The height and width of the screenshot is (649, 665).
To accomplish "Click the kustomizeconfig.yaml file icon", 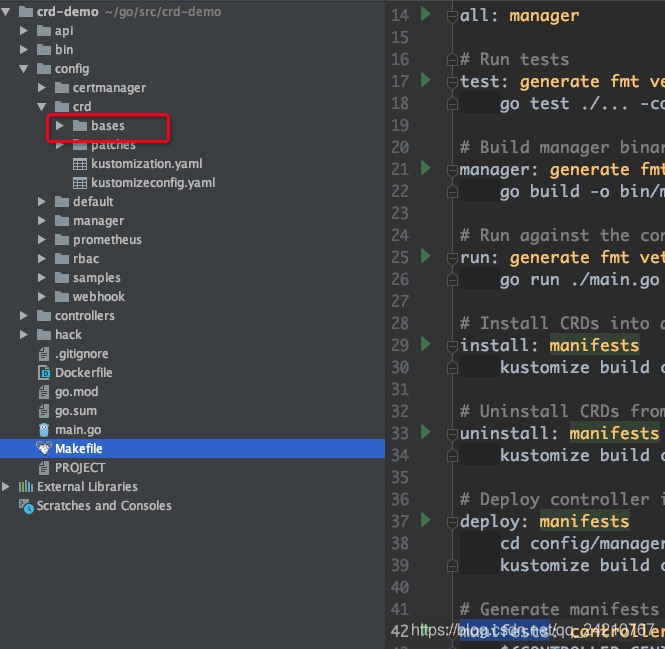I will tap(80, 183).
